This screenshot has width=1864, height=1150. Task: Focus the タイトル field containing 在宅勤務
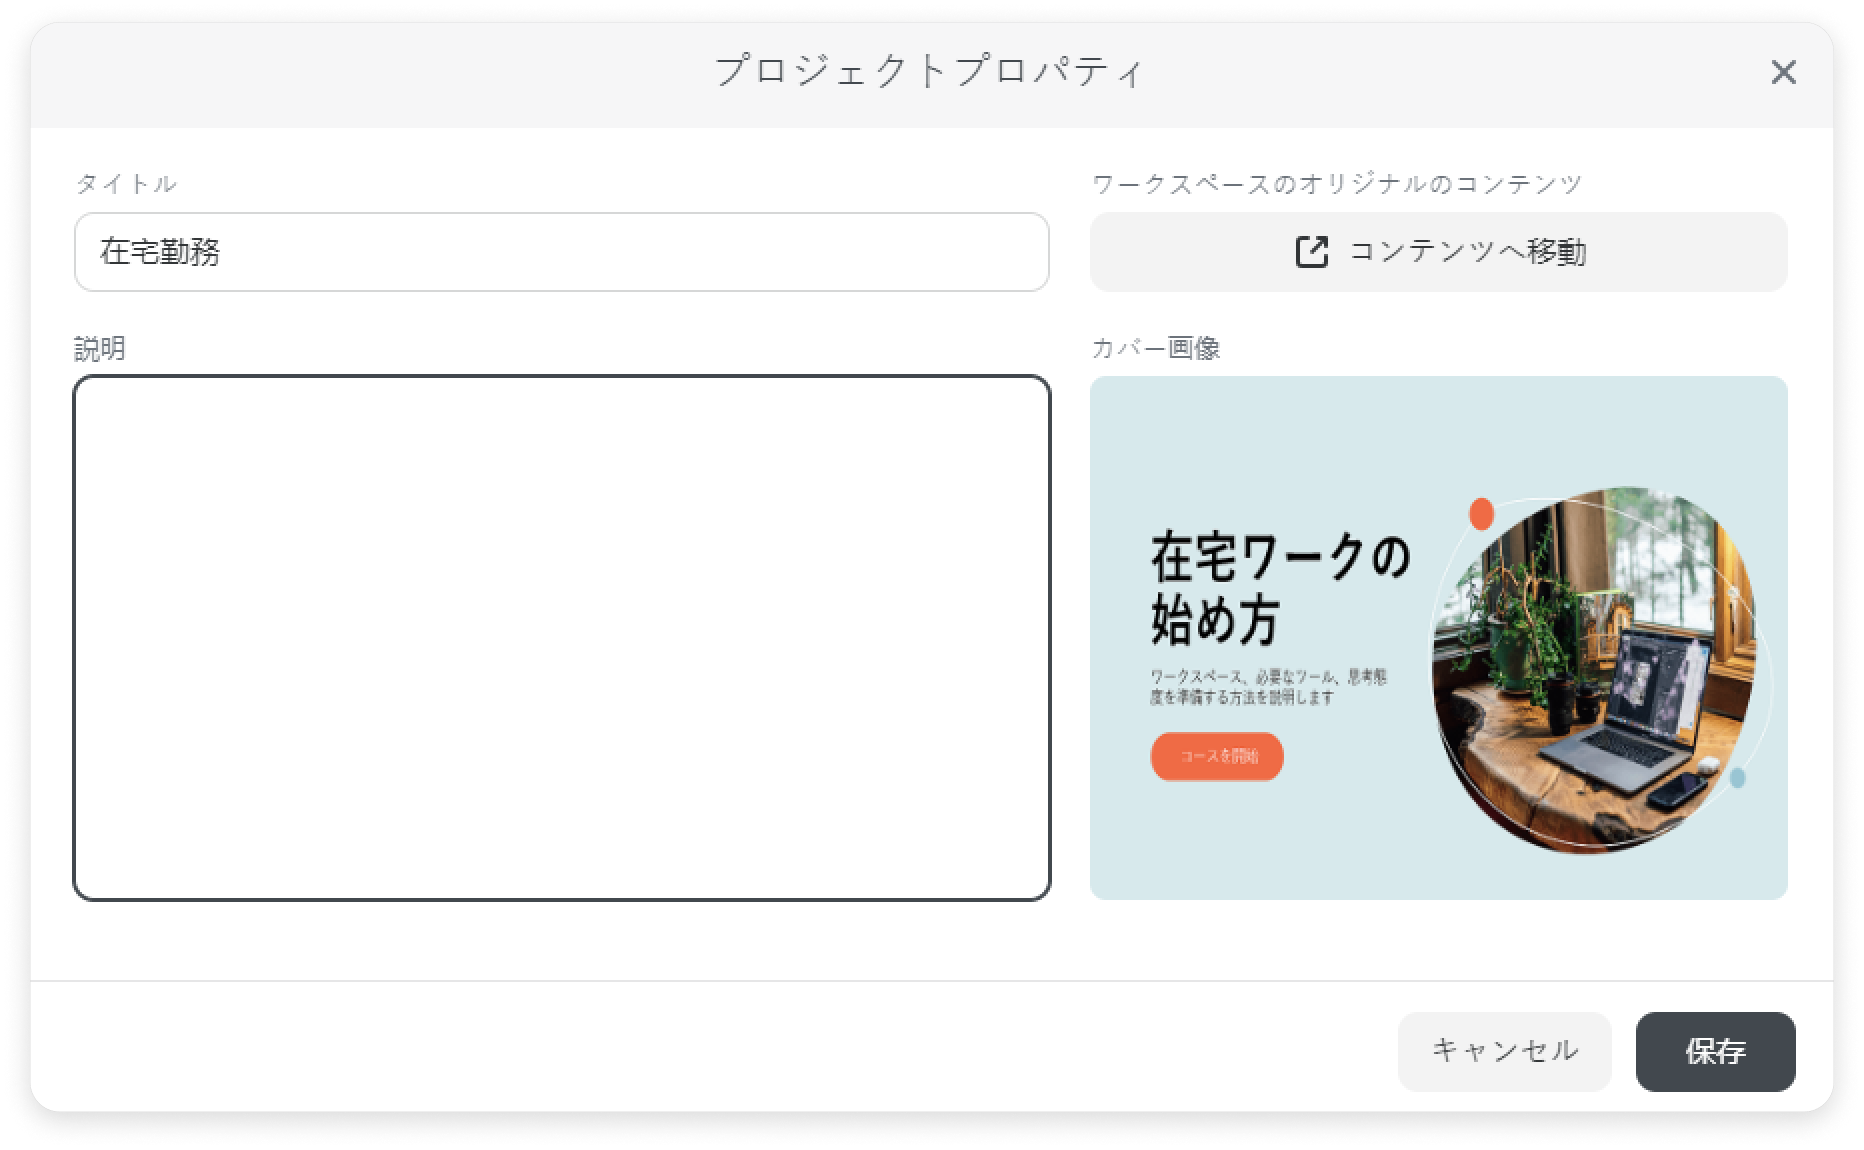pyautogui.click(x=562, y=252)
